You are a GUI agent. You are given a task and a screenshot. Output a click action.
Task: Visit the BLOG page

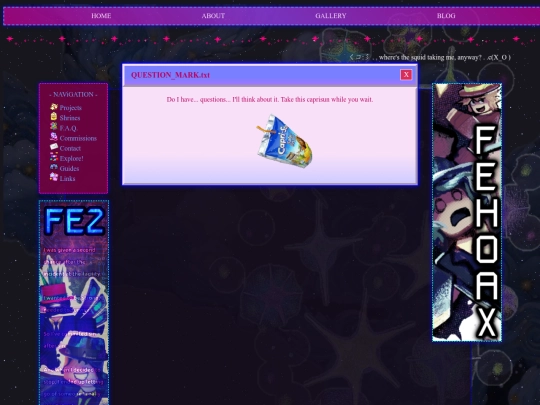coord(446,16)
